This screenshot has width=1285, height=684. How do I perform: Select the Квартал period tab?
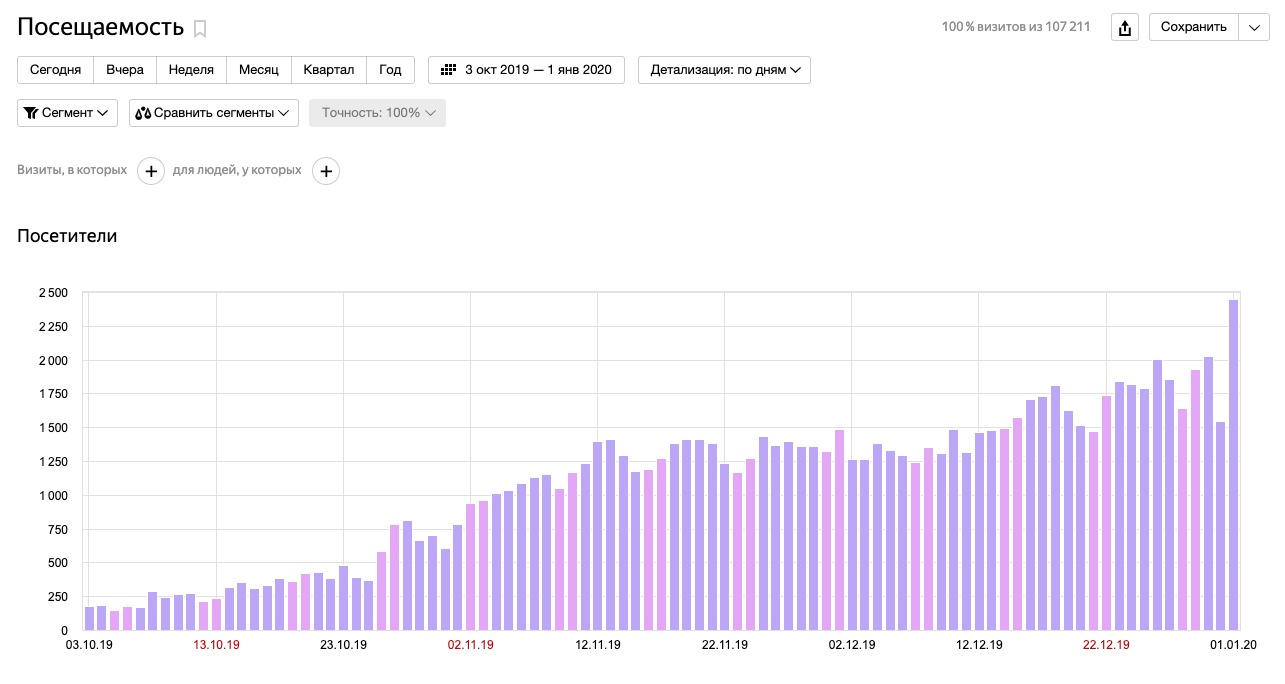coord(329,70)
